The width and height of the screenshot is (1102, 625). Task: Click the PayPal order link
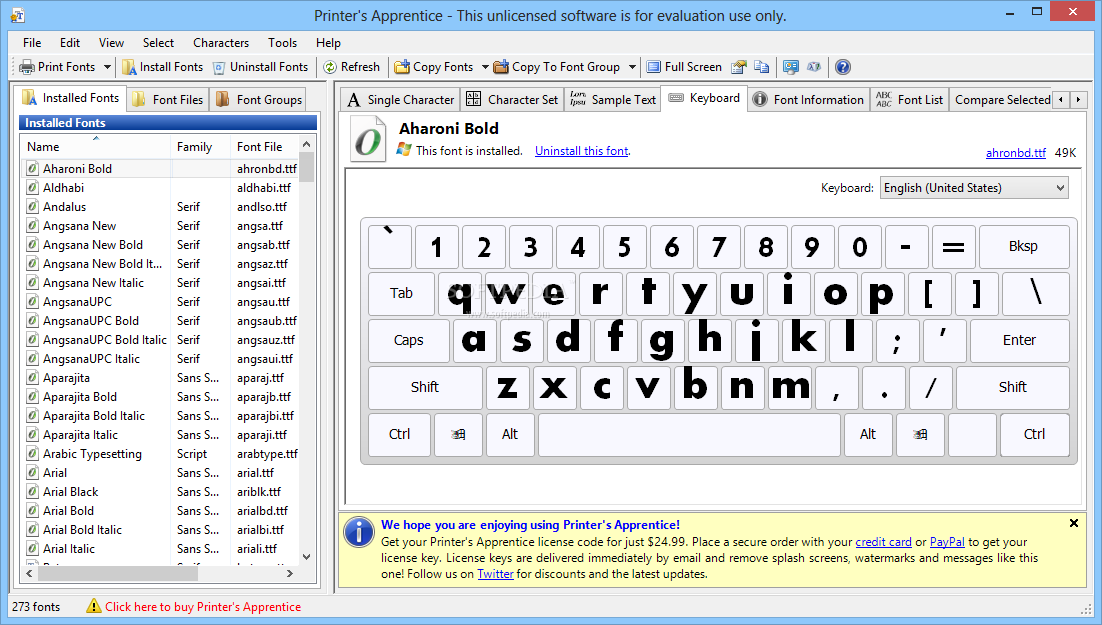click(x=947, y=542)
